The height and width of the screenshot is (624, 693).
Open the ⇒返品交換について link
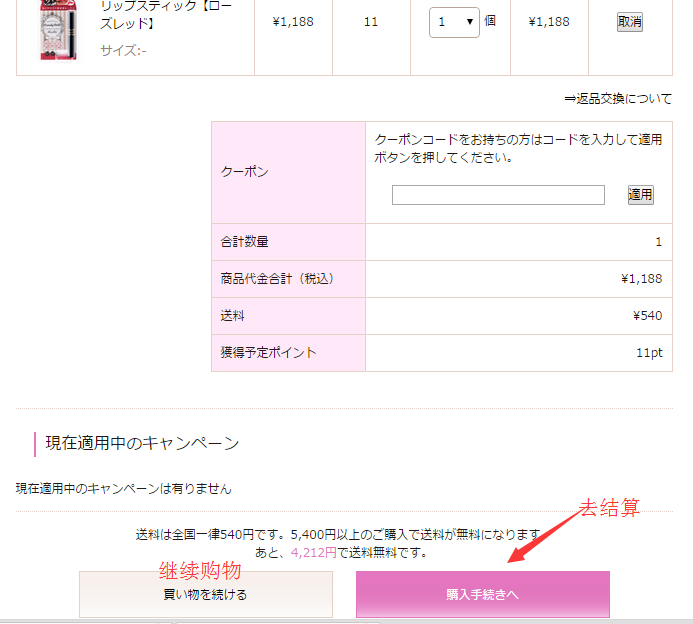618,99
